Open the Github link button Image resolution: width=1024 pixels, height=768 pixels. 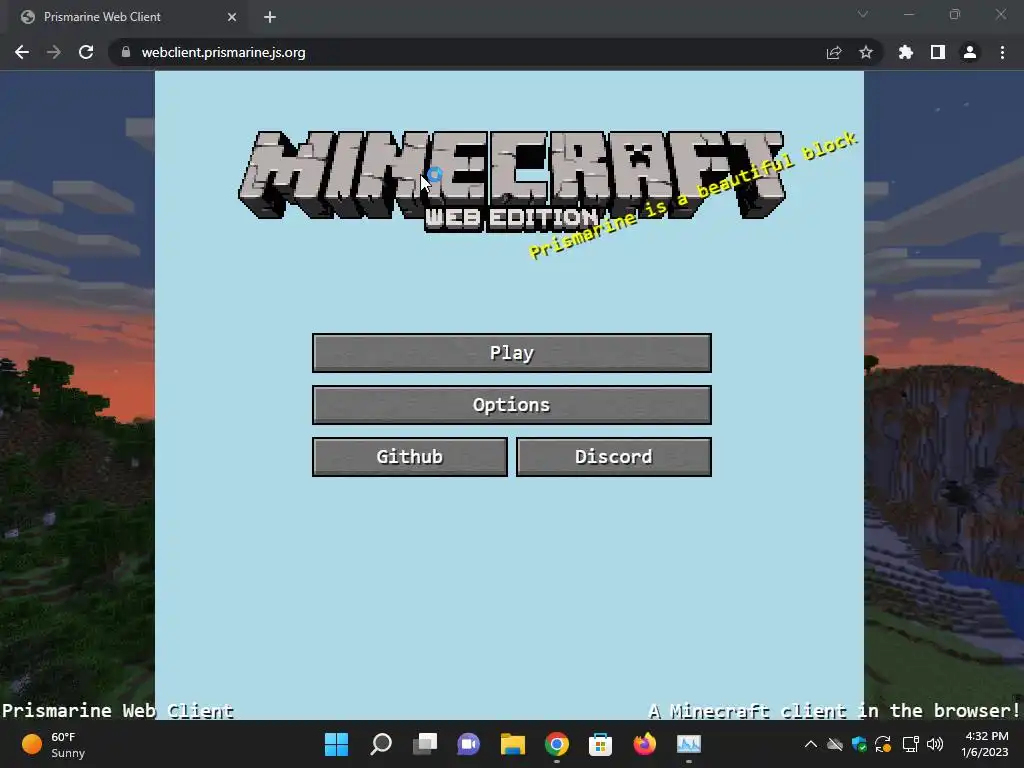click(x=409, y=457)
